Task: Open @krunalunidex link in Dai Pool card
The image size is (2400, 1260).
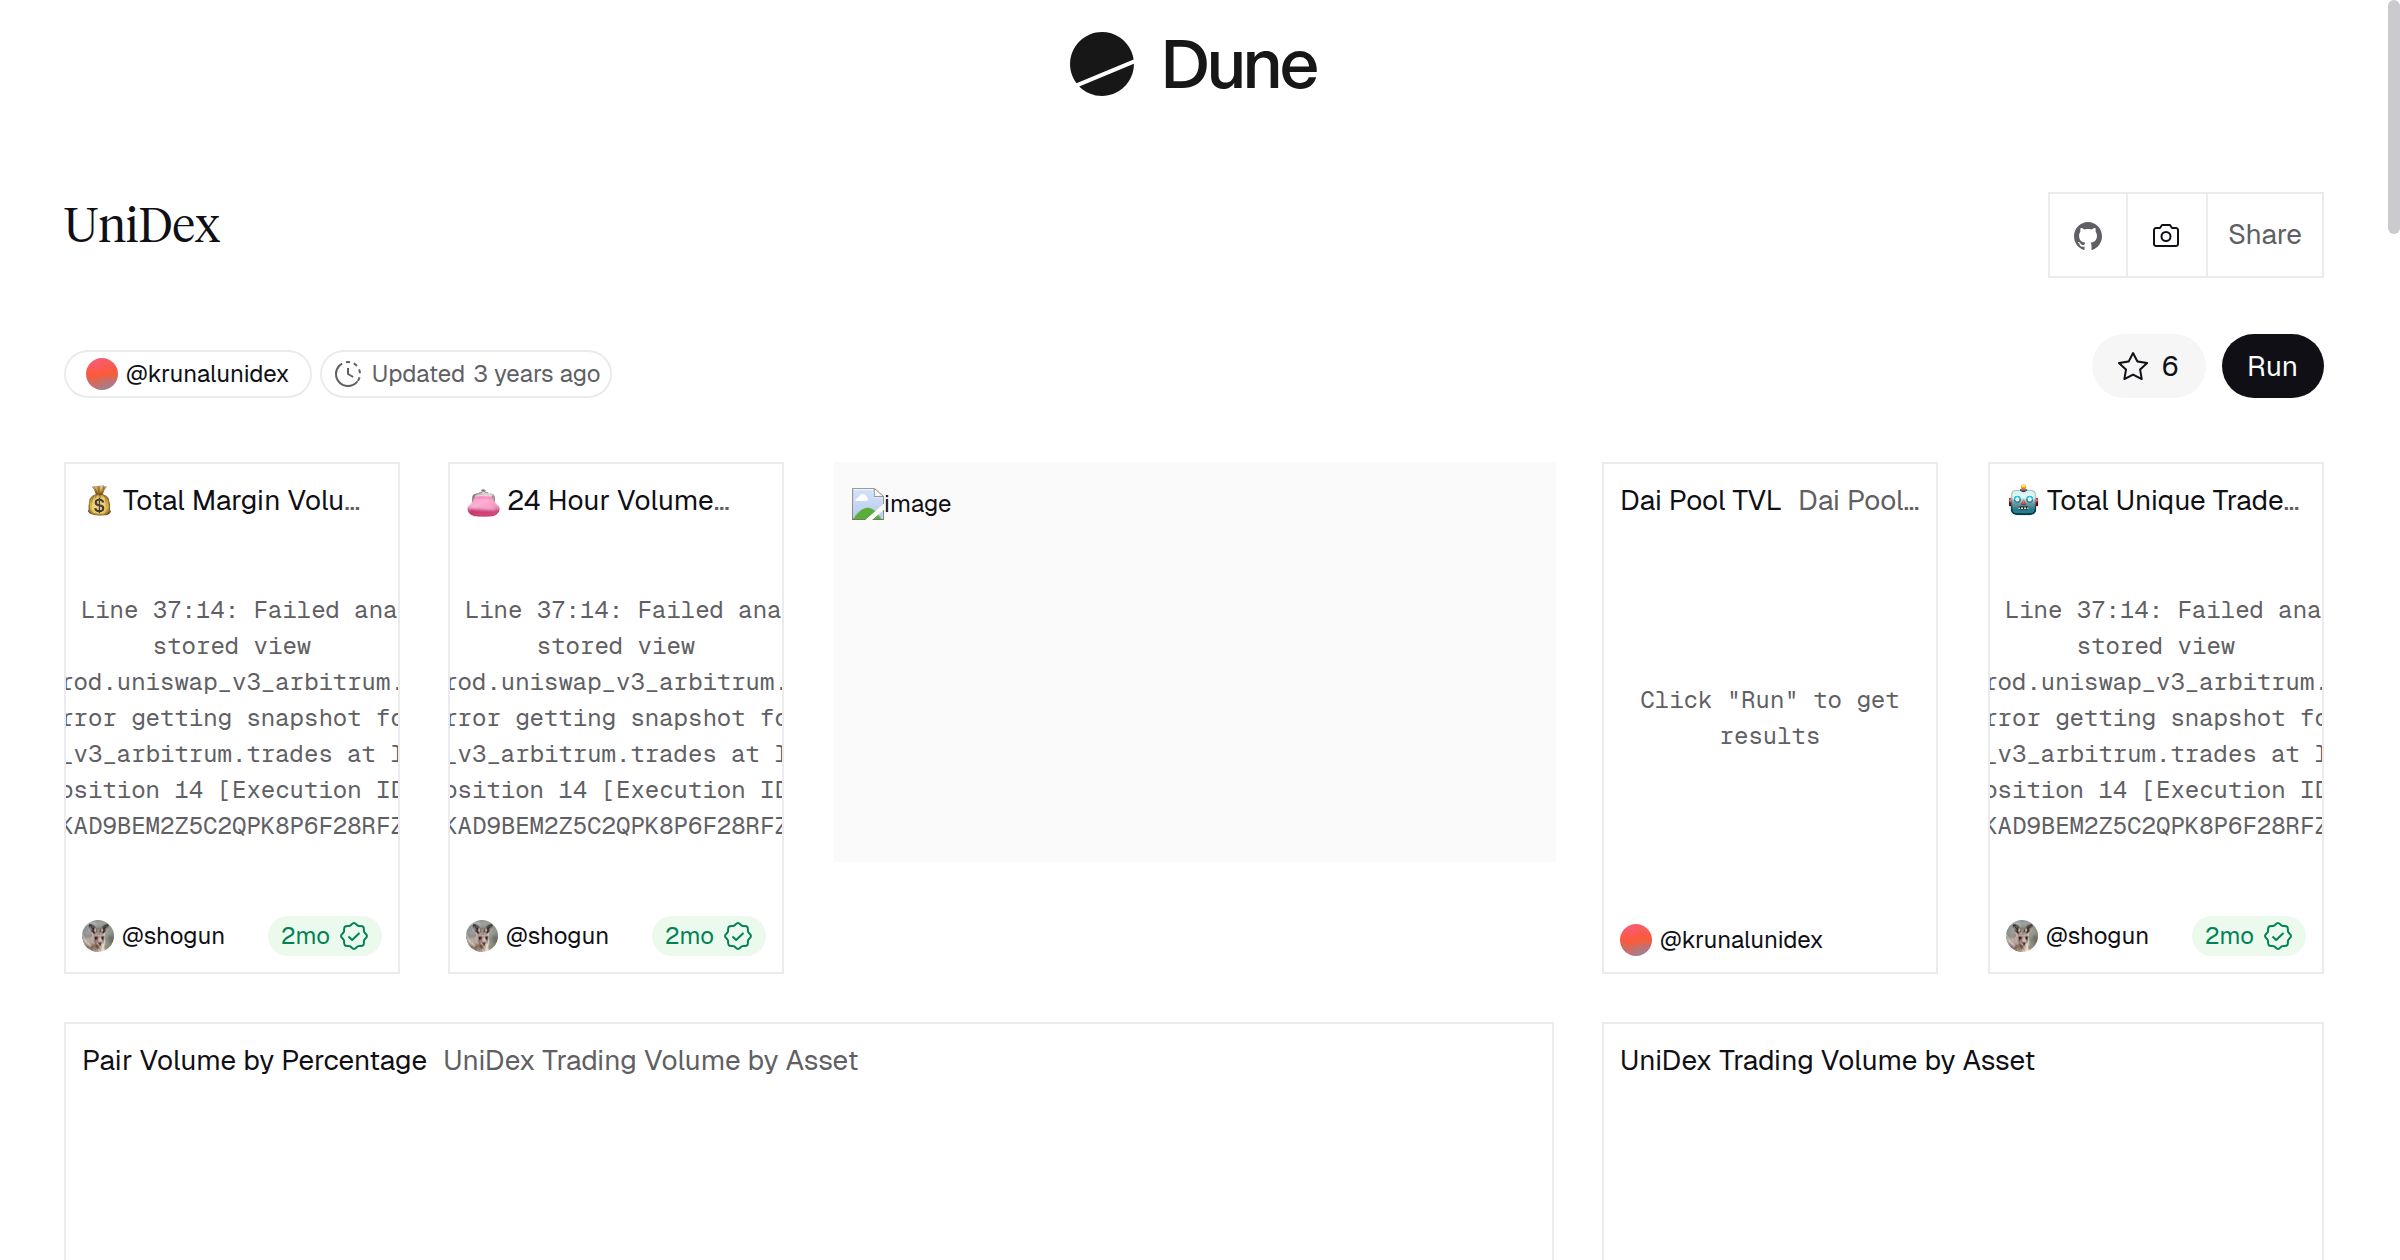Action: 1740,940
